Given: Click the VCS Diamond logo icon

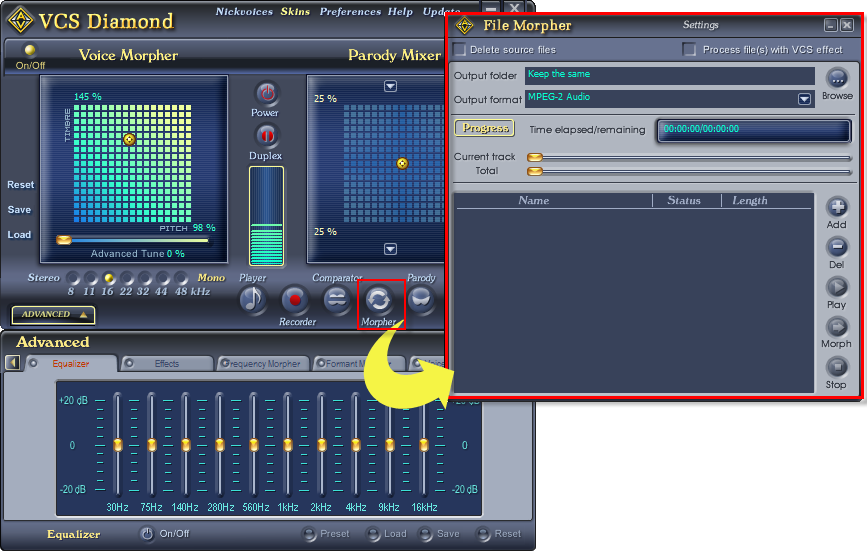Looking at the screenshot, I should [20, 20].
